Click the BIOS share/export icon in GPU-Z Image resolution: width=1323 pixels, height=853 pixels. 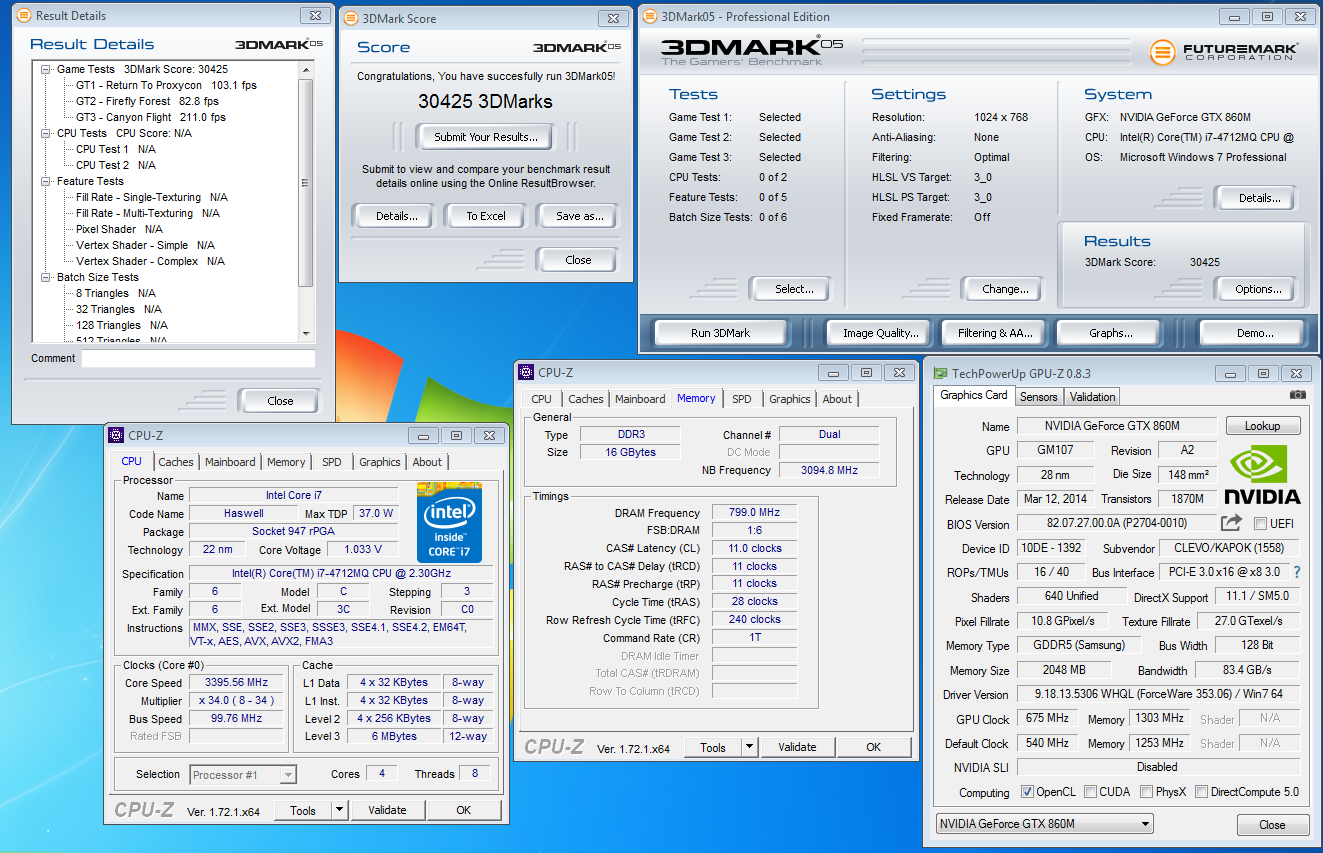[x=1231, y=523]
